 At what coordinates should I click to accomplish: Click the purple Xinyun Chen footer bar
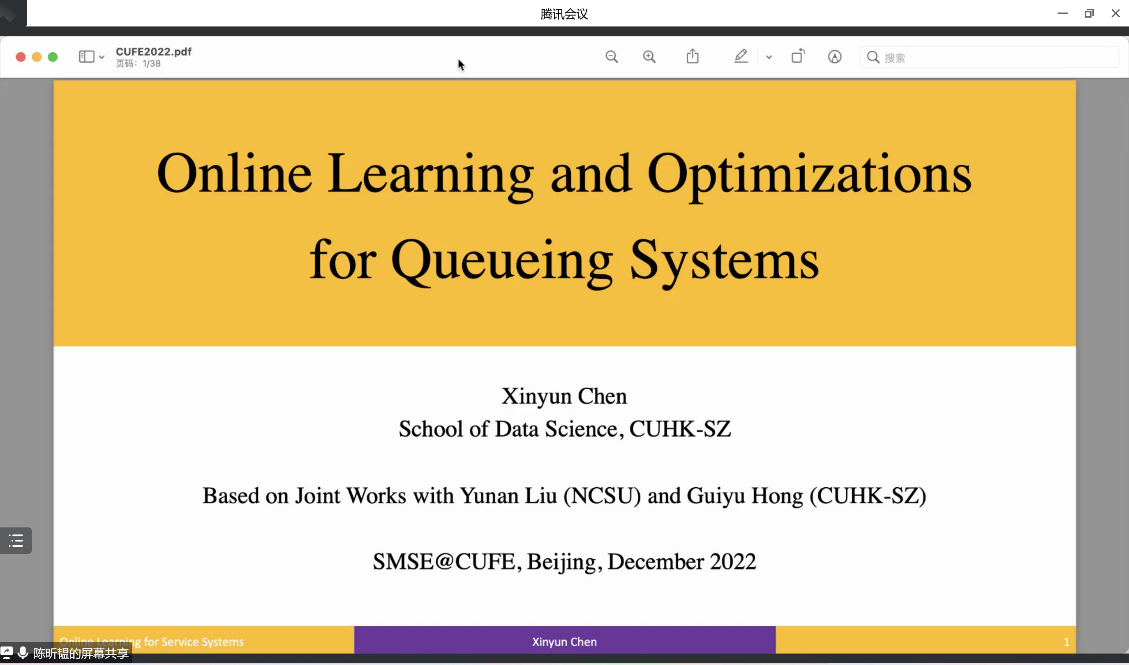(x=564, y=641)
